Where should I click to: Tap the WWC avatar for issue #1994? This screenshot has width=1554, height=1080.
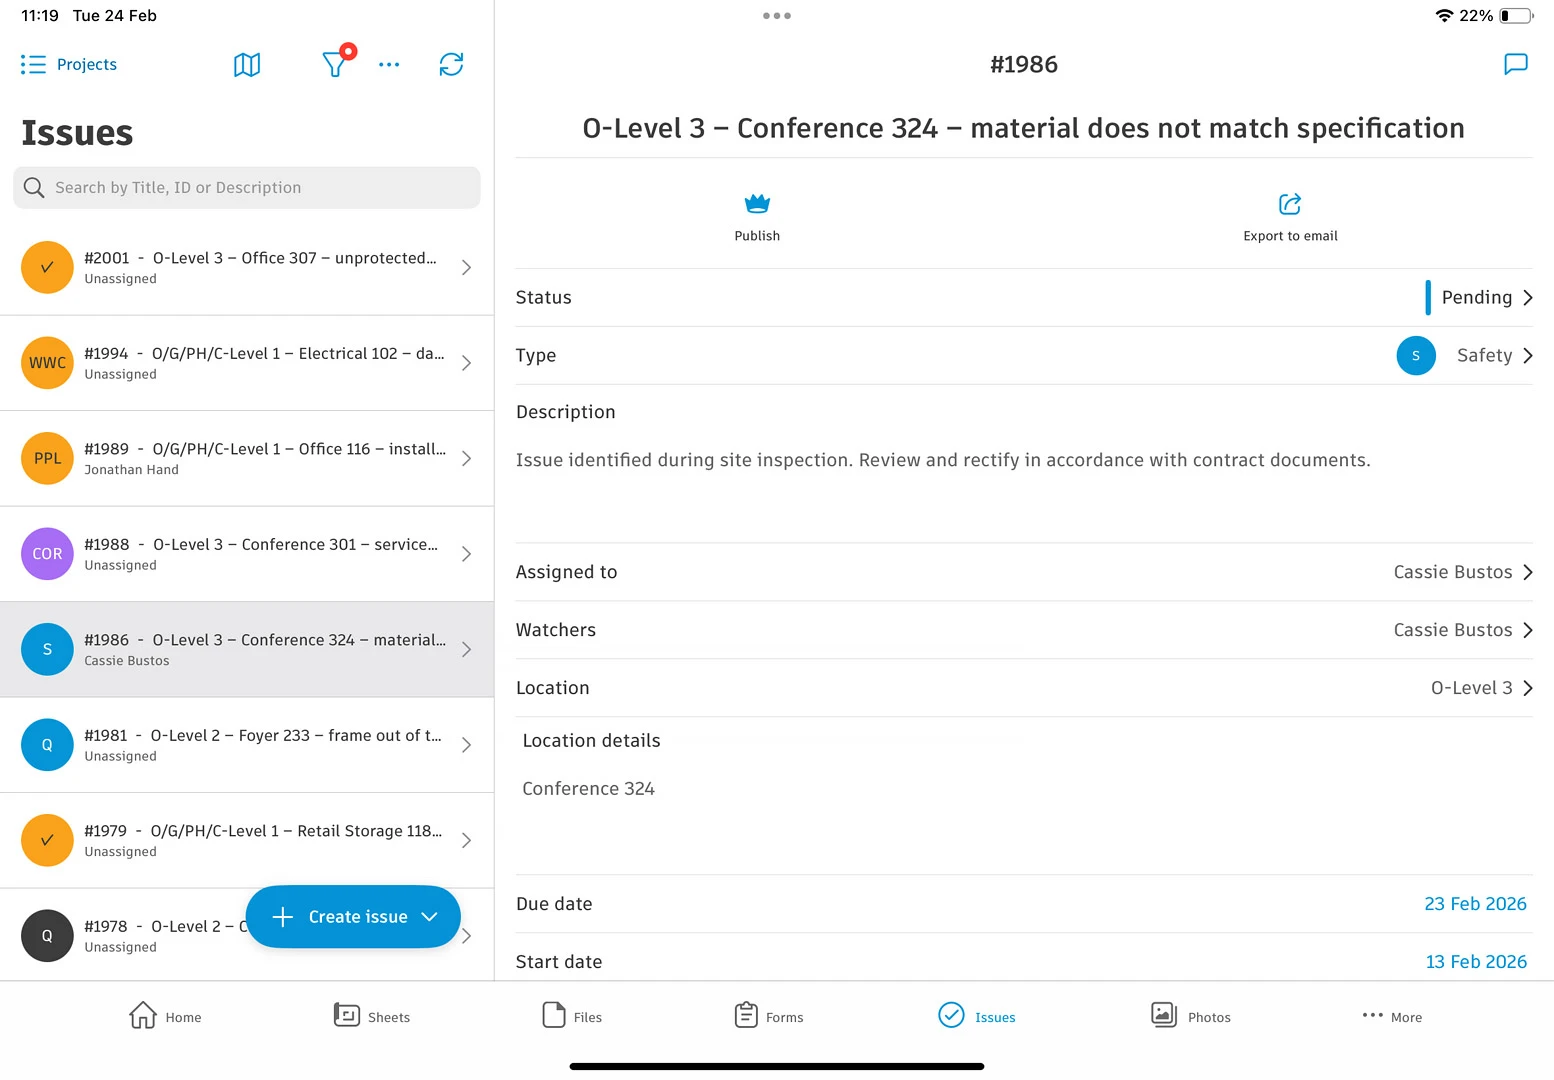(x=47, y=363)
